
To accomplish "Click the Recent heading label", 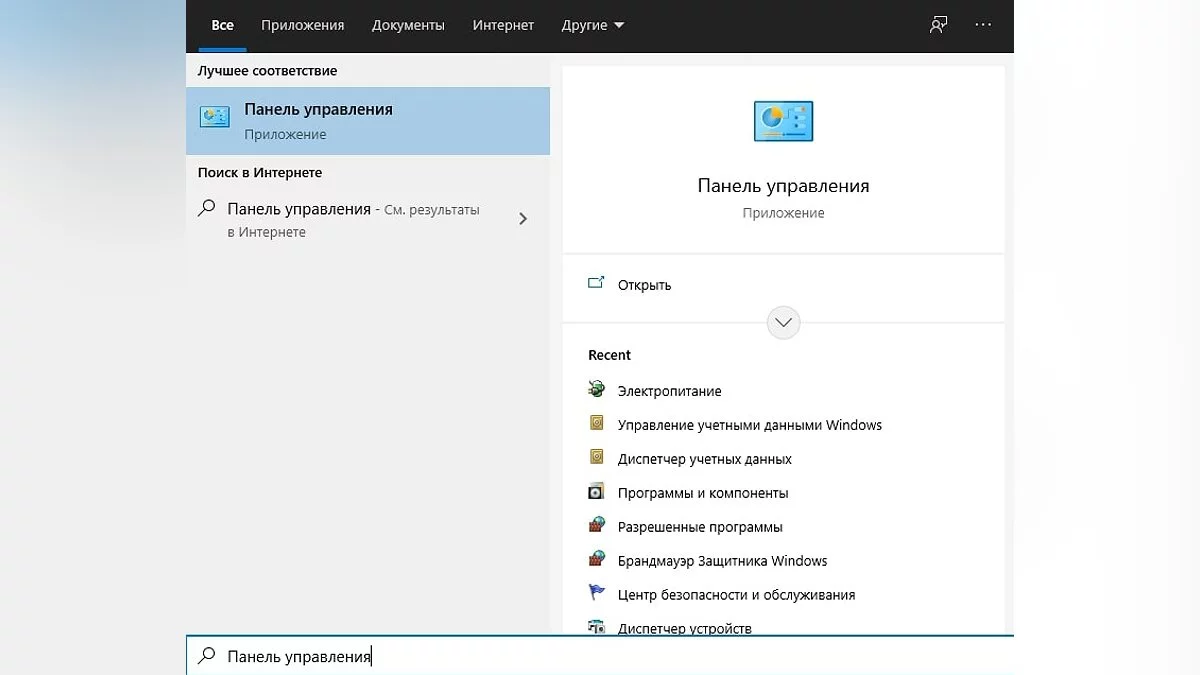I will [x=609, y=355].
